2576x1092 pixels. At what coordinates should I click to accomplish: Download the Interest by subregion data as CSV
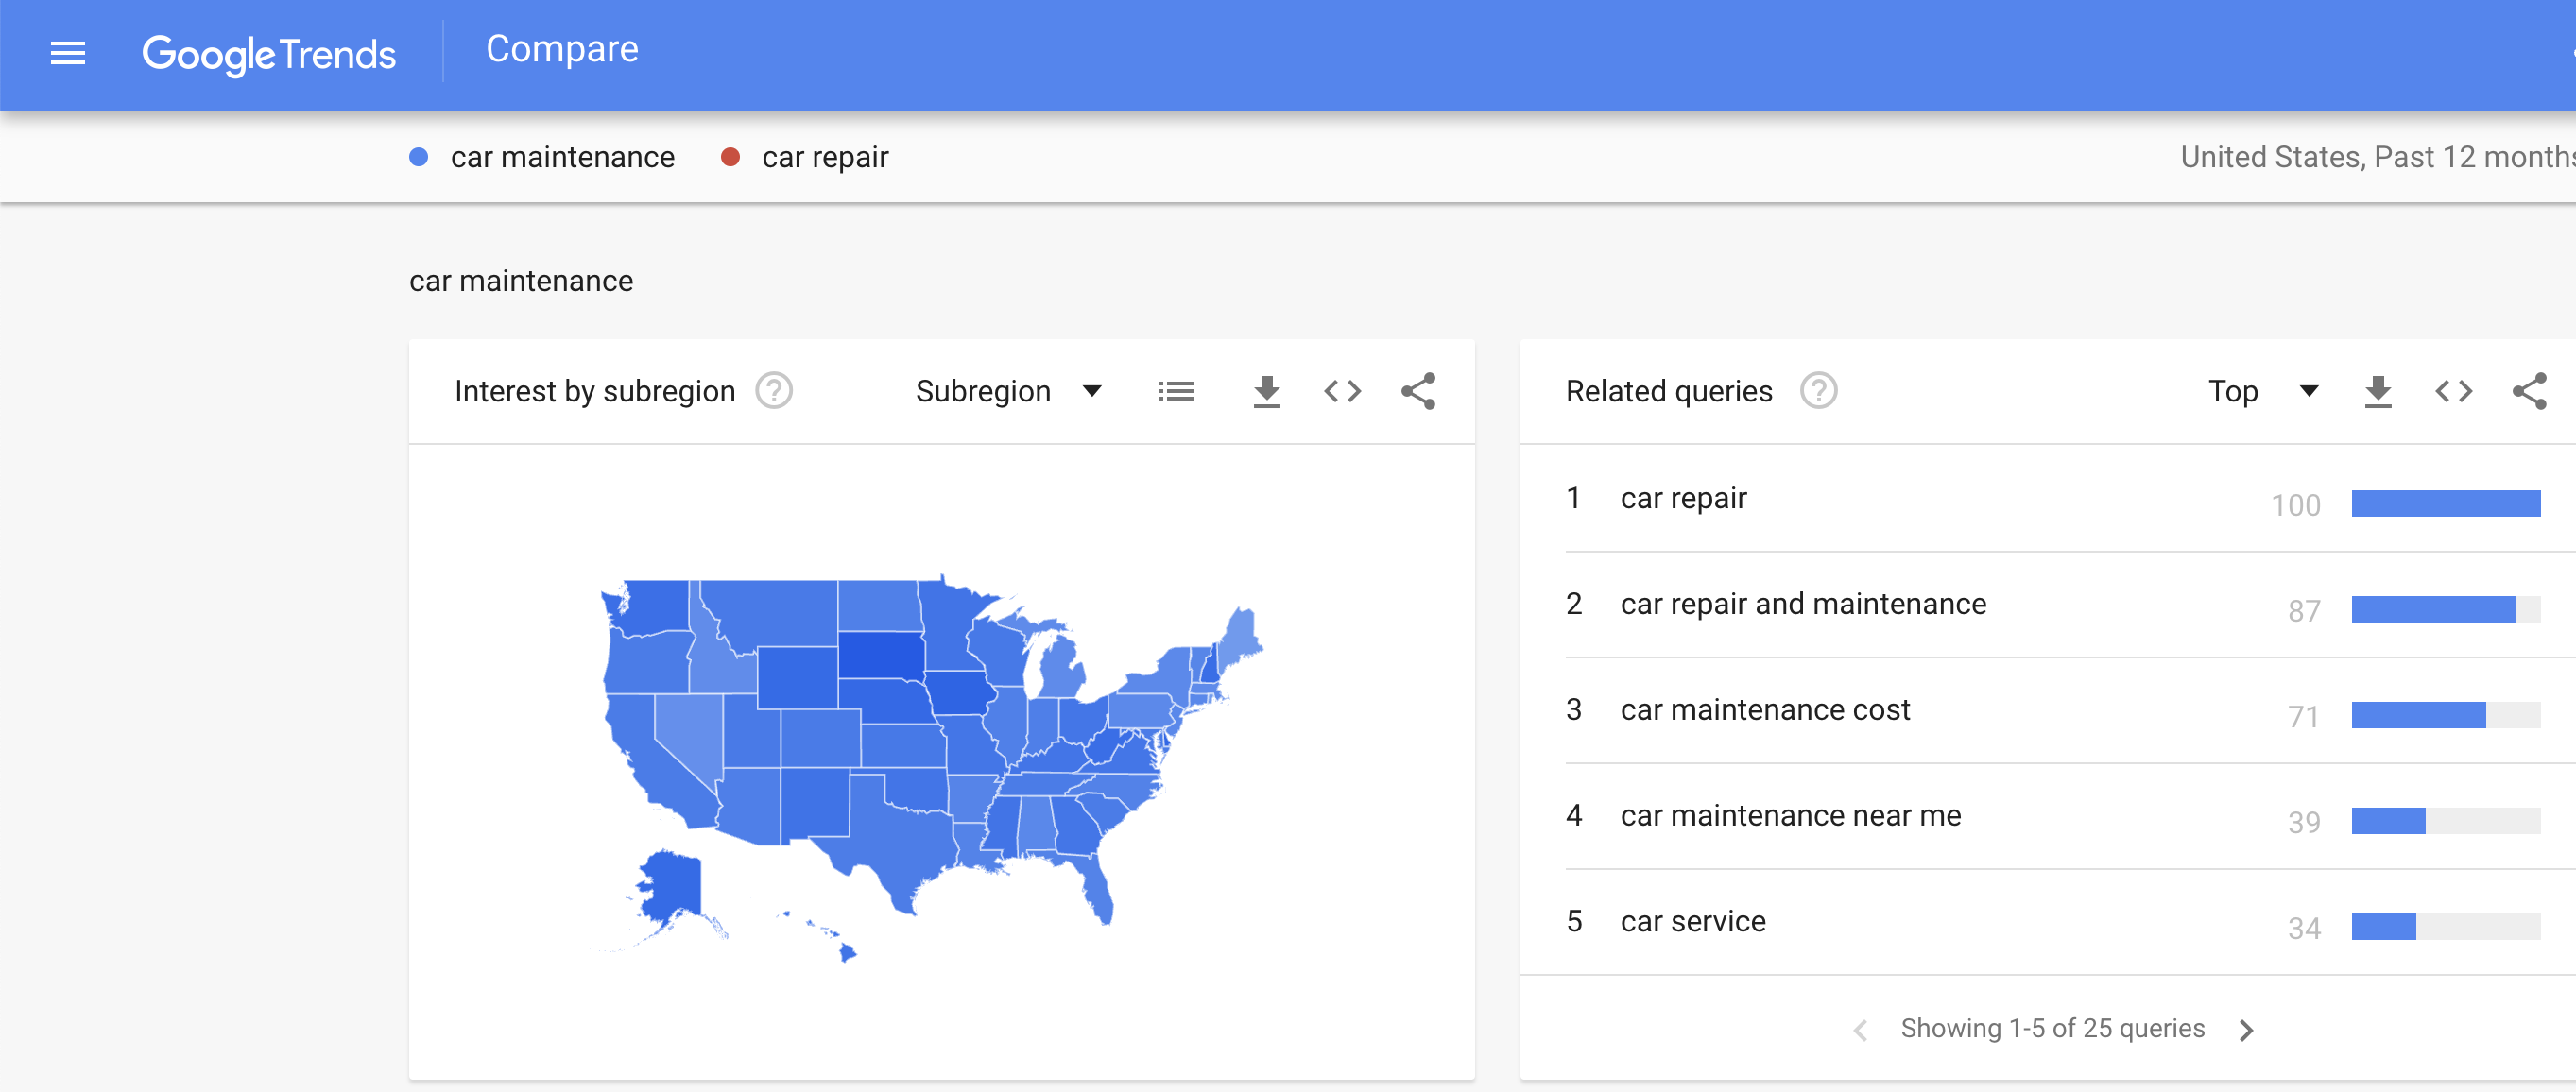[1267, 391]
